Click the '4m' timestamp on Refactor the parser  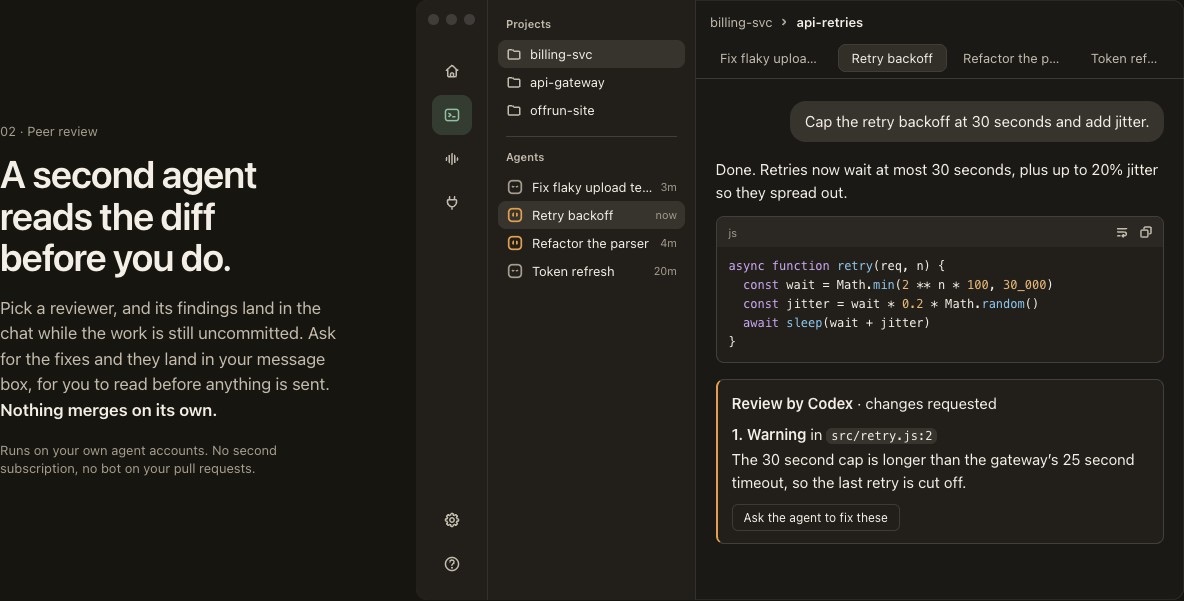pyautogui.click(x=668, y=243)
